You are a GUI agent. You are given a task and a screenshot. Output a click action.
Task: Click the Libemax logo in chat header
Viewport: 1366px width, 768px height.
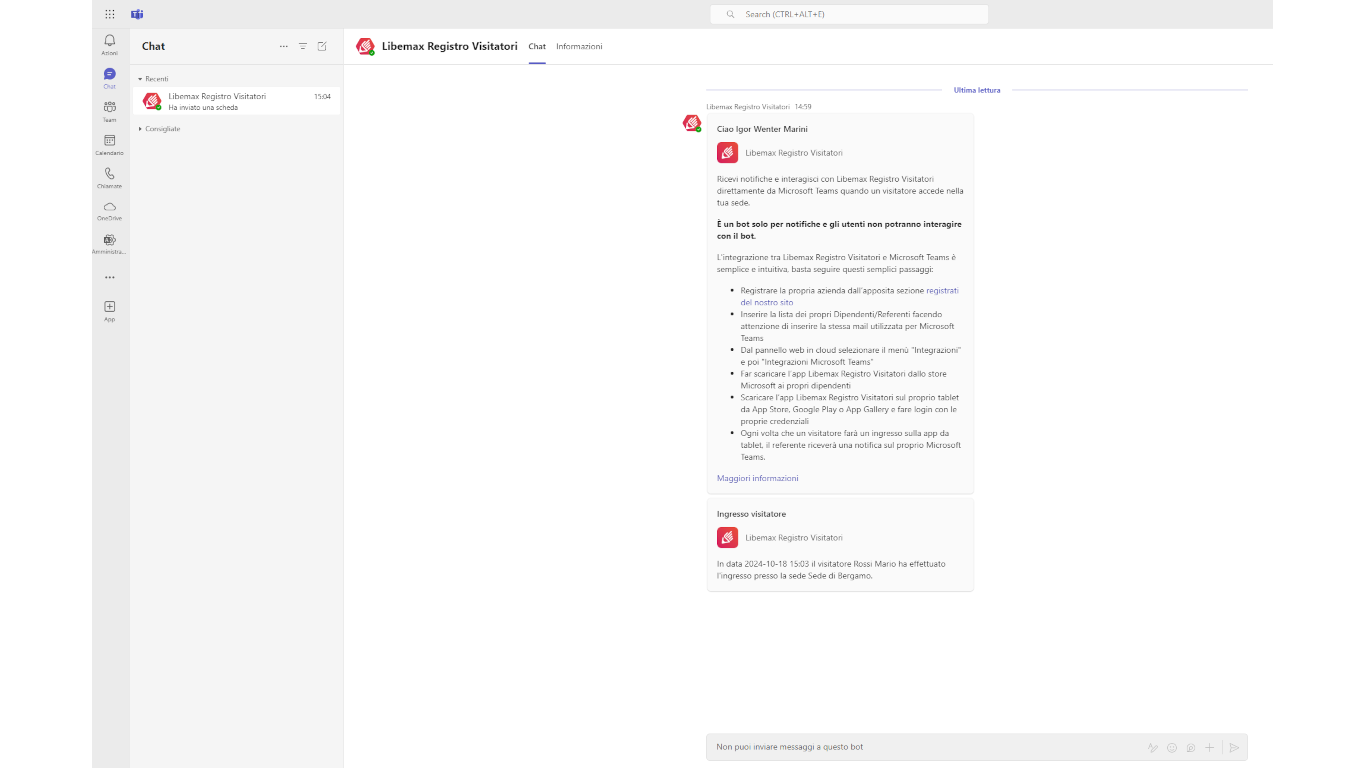365,46
